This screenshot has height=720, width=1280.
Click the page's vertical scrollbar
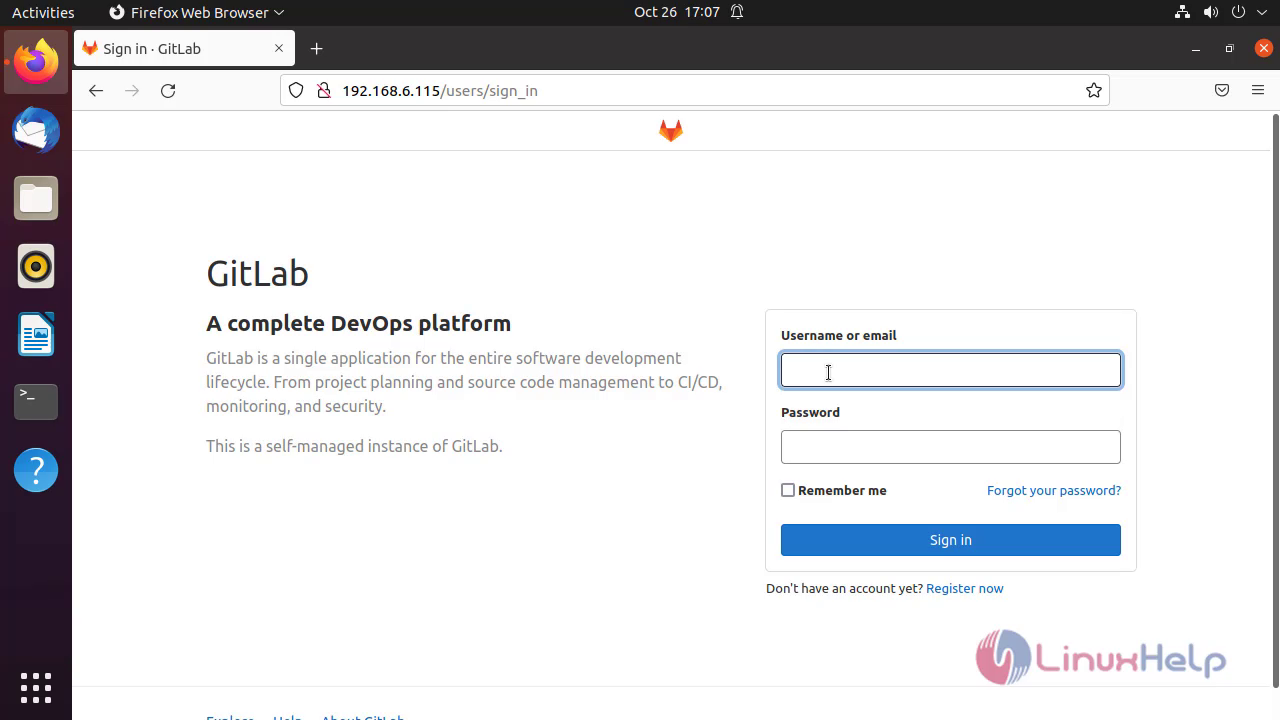(1274, 400)
